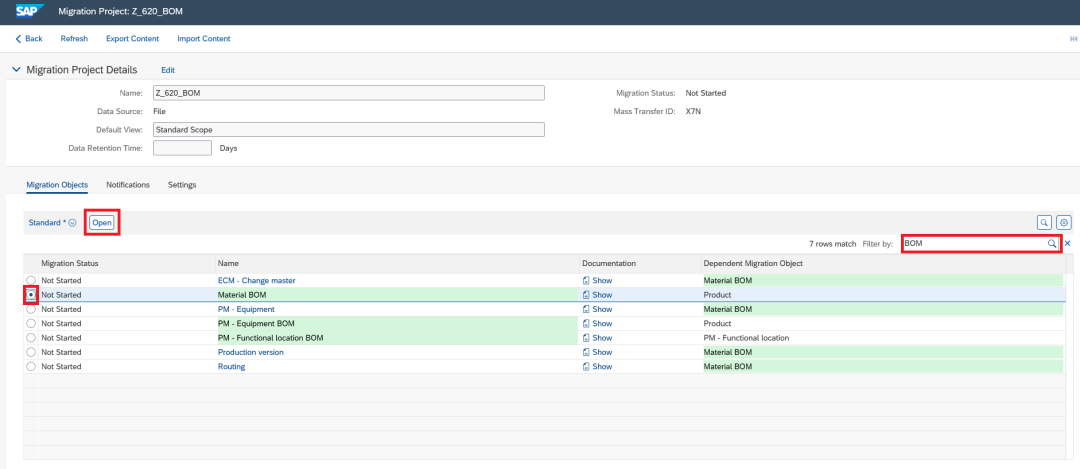Click the PM - Functional location dependent cell
The height and width of the screenshot is (469, 1080).
(883, 338)
